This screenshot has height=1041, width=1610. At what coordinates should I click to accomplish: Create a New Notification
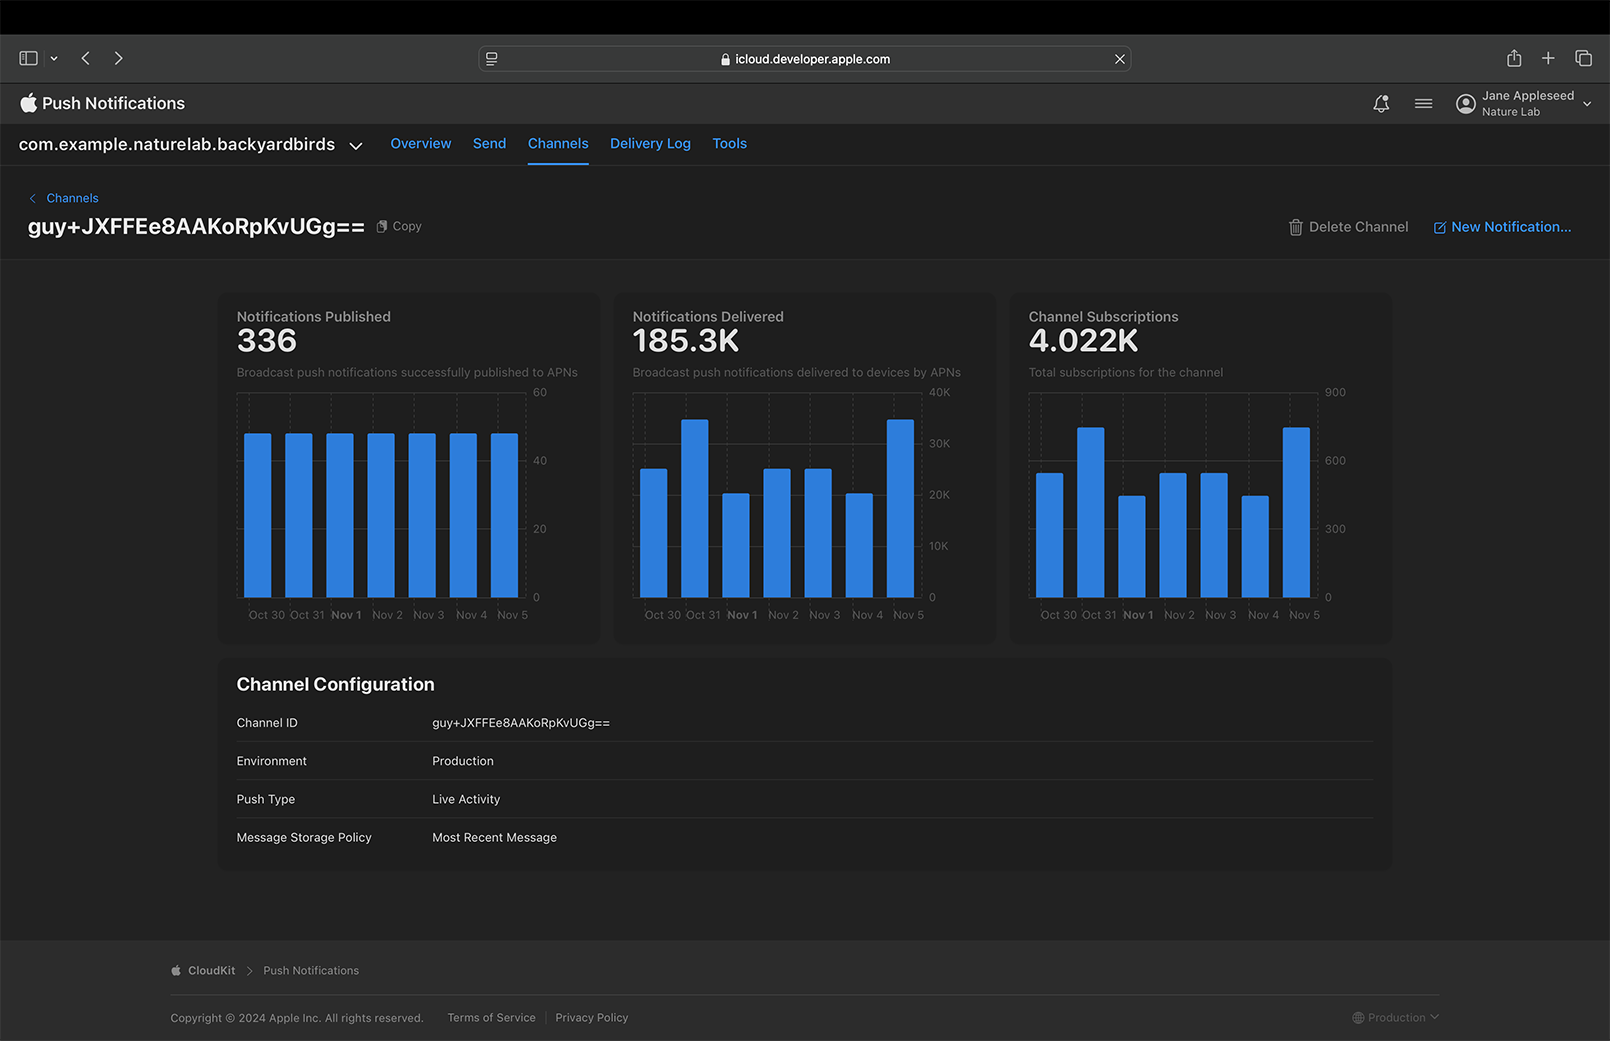[1502, 227]
